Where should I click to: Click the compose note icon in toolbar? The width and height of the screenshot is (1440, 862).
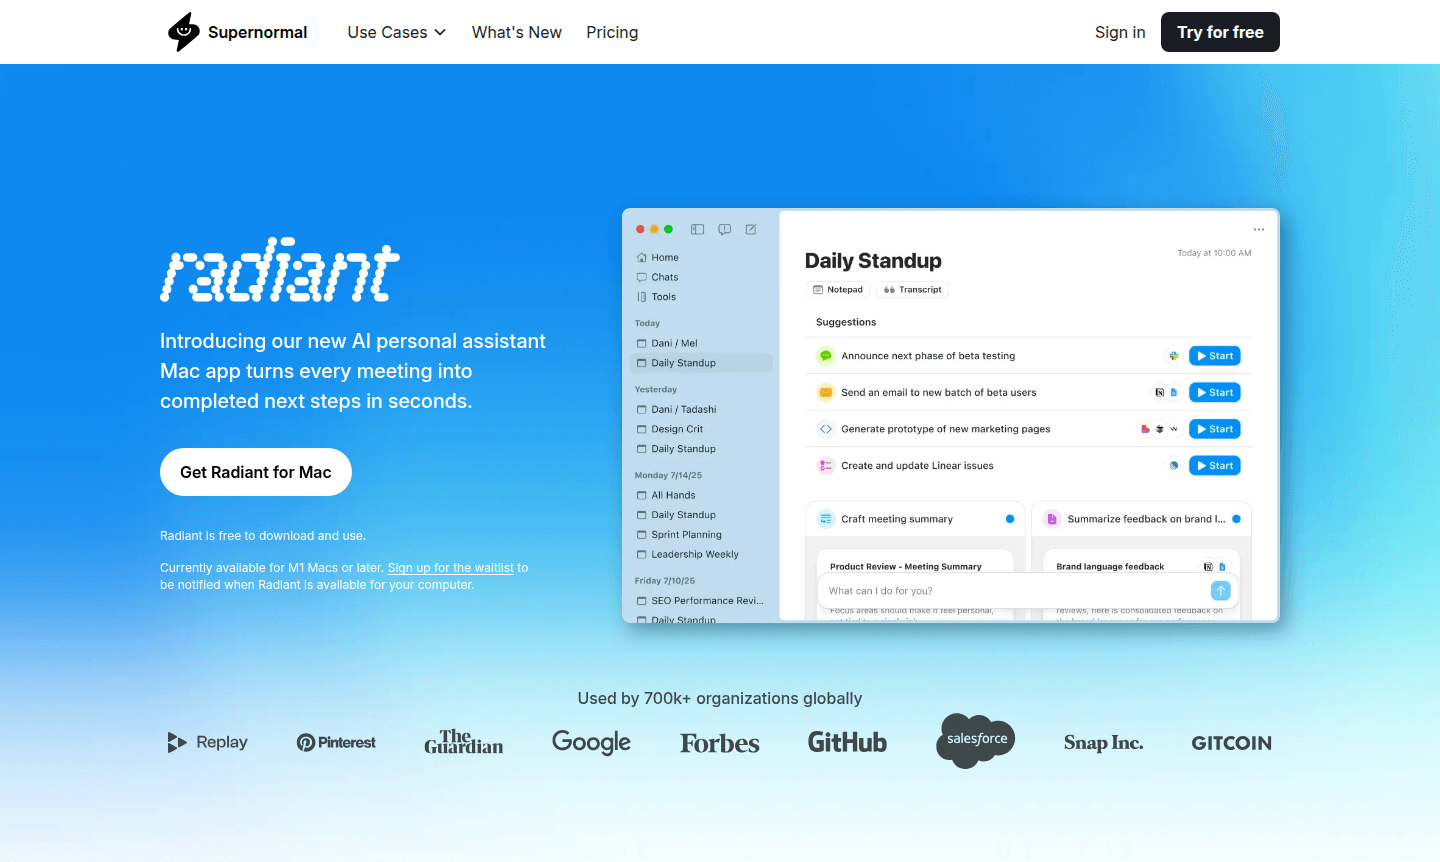pyautogui.click(x=751, y=229)
